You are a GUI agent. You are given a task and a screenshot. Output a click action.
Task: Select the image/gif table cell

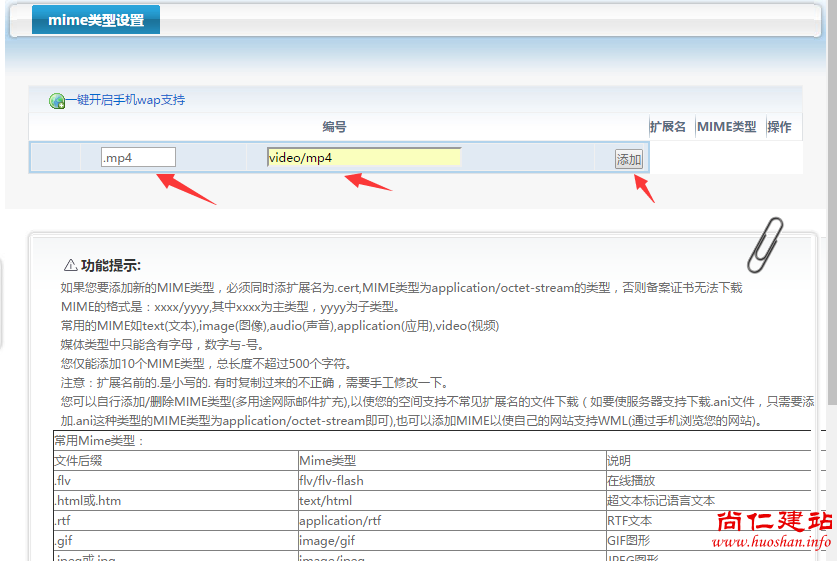pyautogui.click(x=325, y=541)
